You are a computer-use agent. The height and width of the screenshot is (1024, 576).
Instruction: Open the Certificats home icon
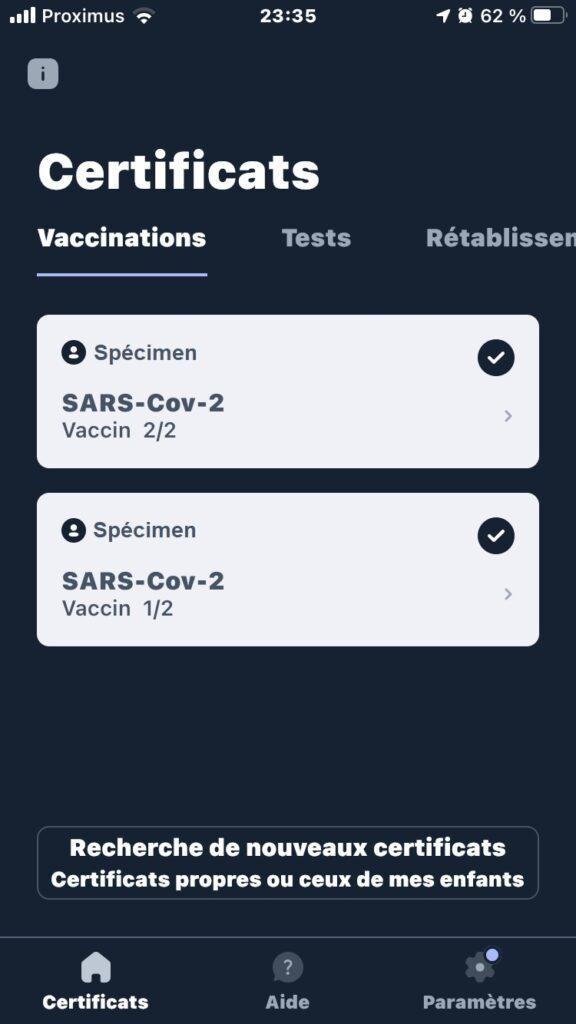coord(96,967)
